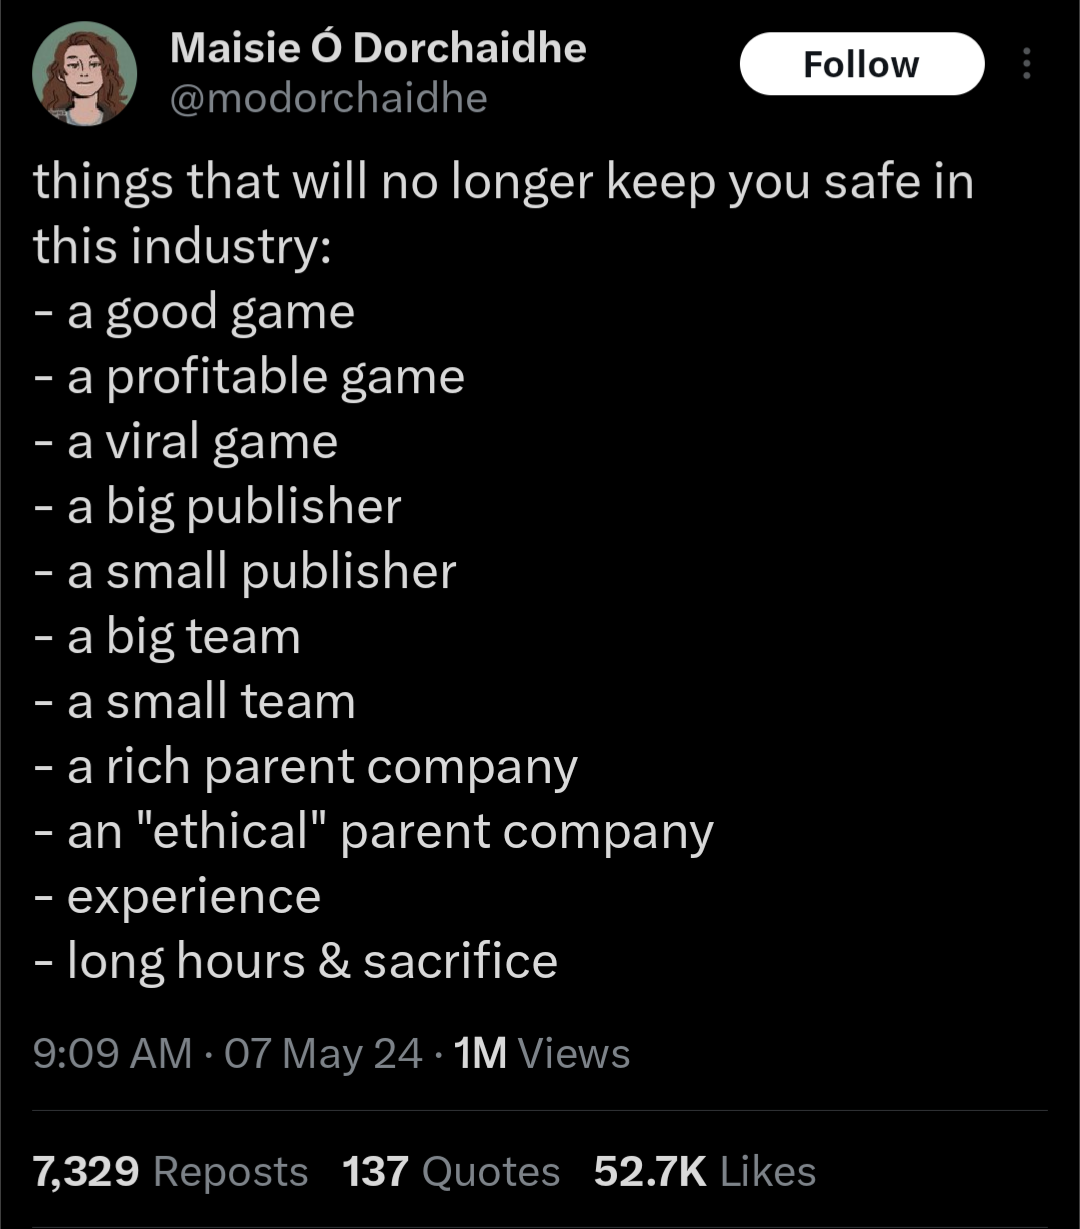This screenshot has width=1080, height=1229.
Task: Follow Maisie Ó Dorchaidhe
Action: tap(861, 64)
